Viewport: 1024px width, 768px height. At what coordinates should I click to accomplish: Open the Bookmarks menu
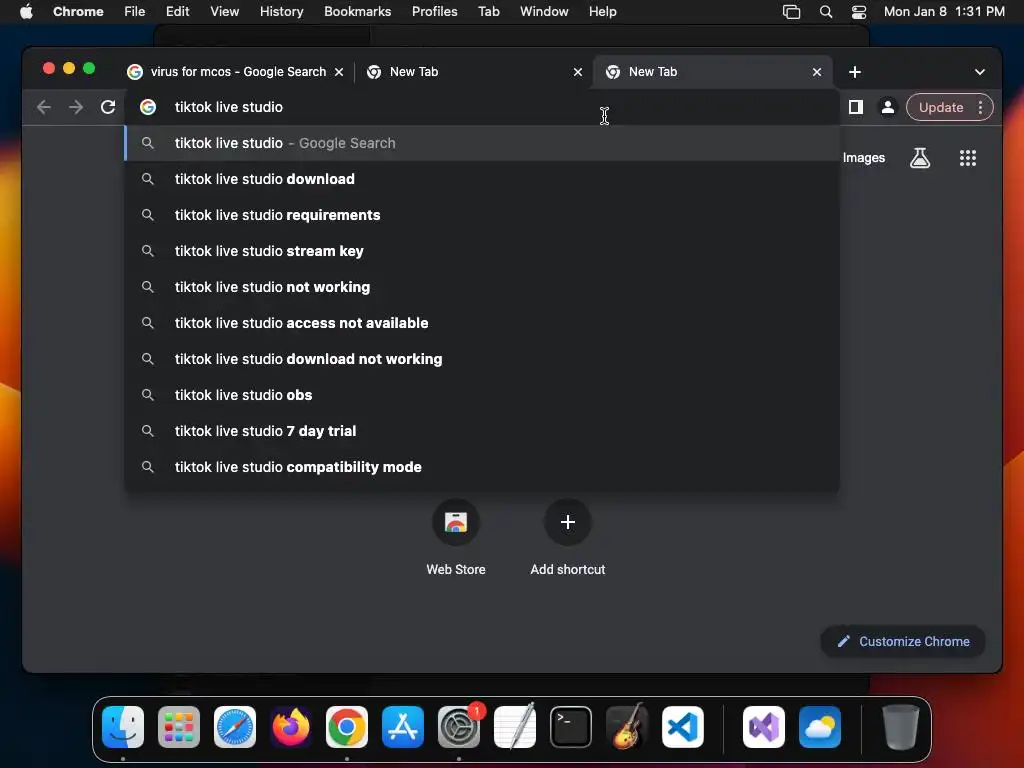357,11
